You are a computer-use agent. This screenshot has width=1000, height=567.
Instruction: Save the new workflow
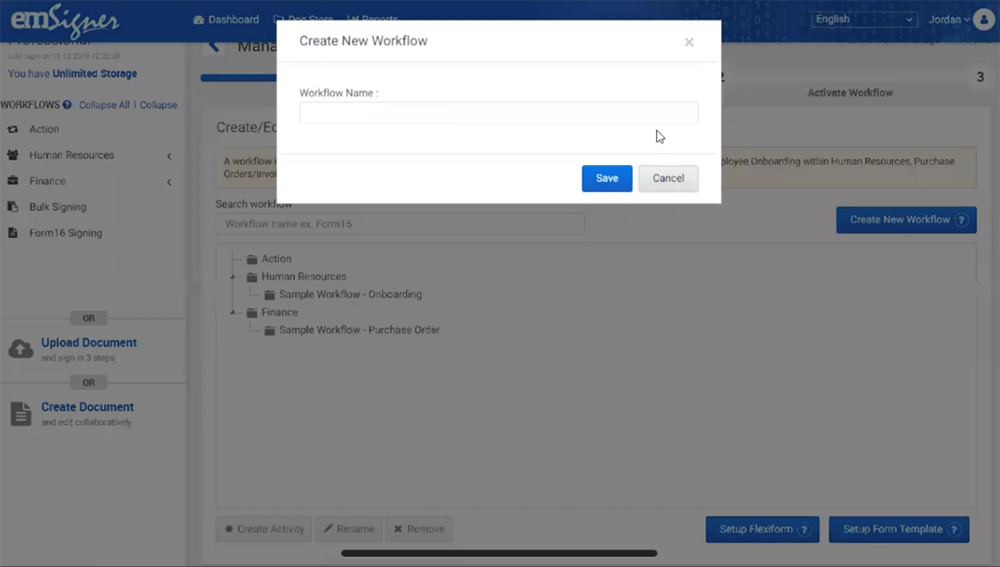(x=607, y=178)
